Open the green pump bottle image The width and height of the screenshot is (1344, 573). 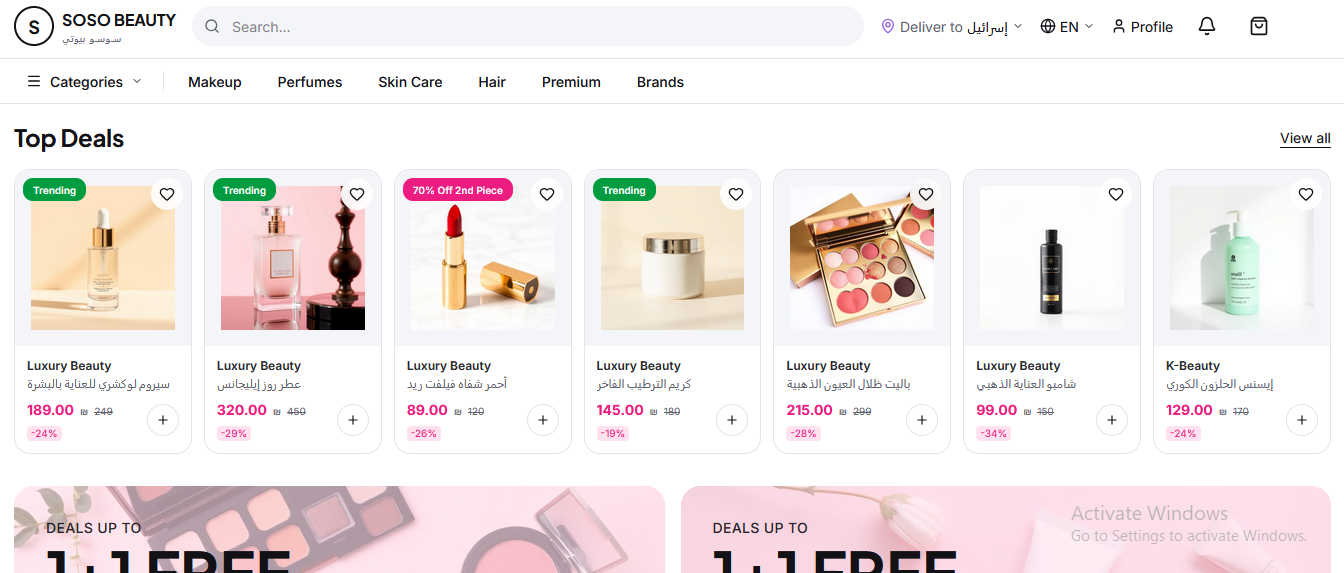[1242, 258]
